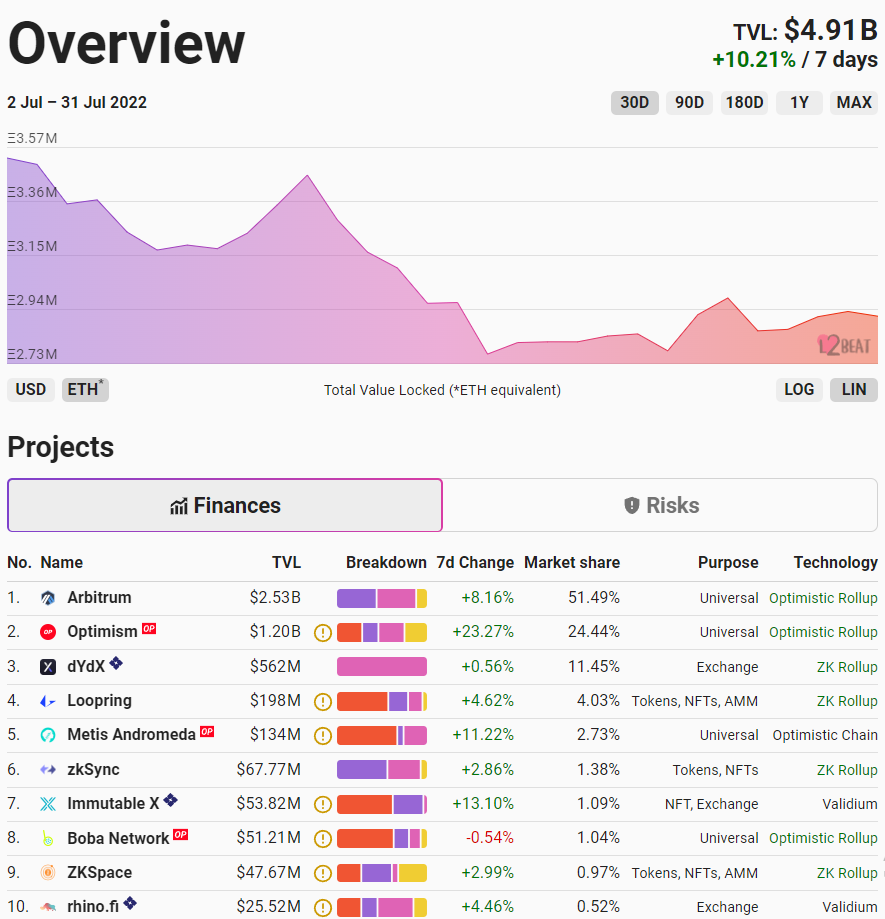The height and width of the screenshot is (919, 885).
Task: Click the Arbitrum project logo icon
Action: click(48, 598)
